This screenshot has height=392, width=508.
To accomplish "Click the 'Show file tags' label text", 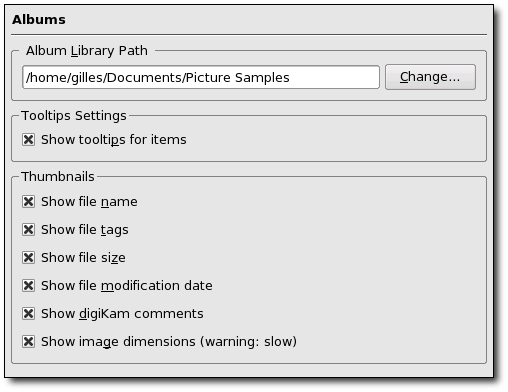I will (x=85, y=230).
